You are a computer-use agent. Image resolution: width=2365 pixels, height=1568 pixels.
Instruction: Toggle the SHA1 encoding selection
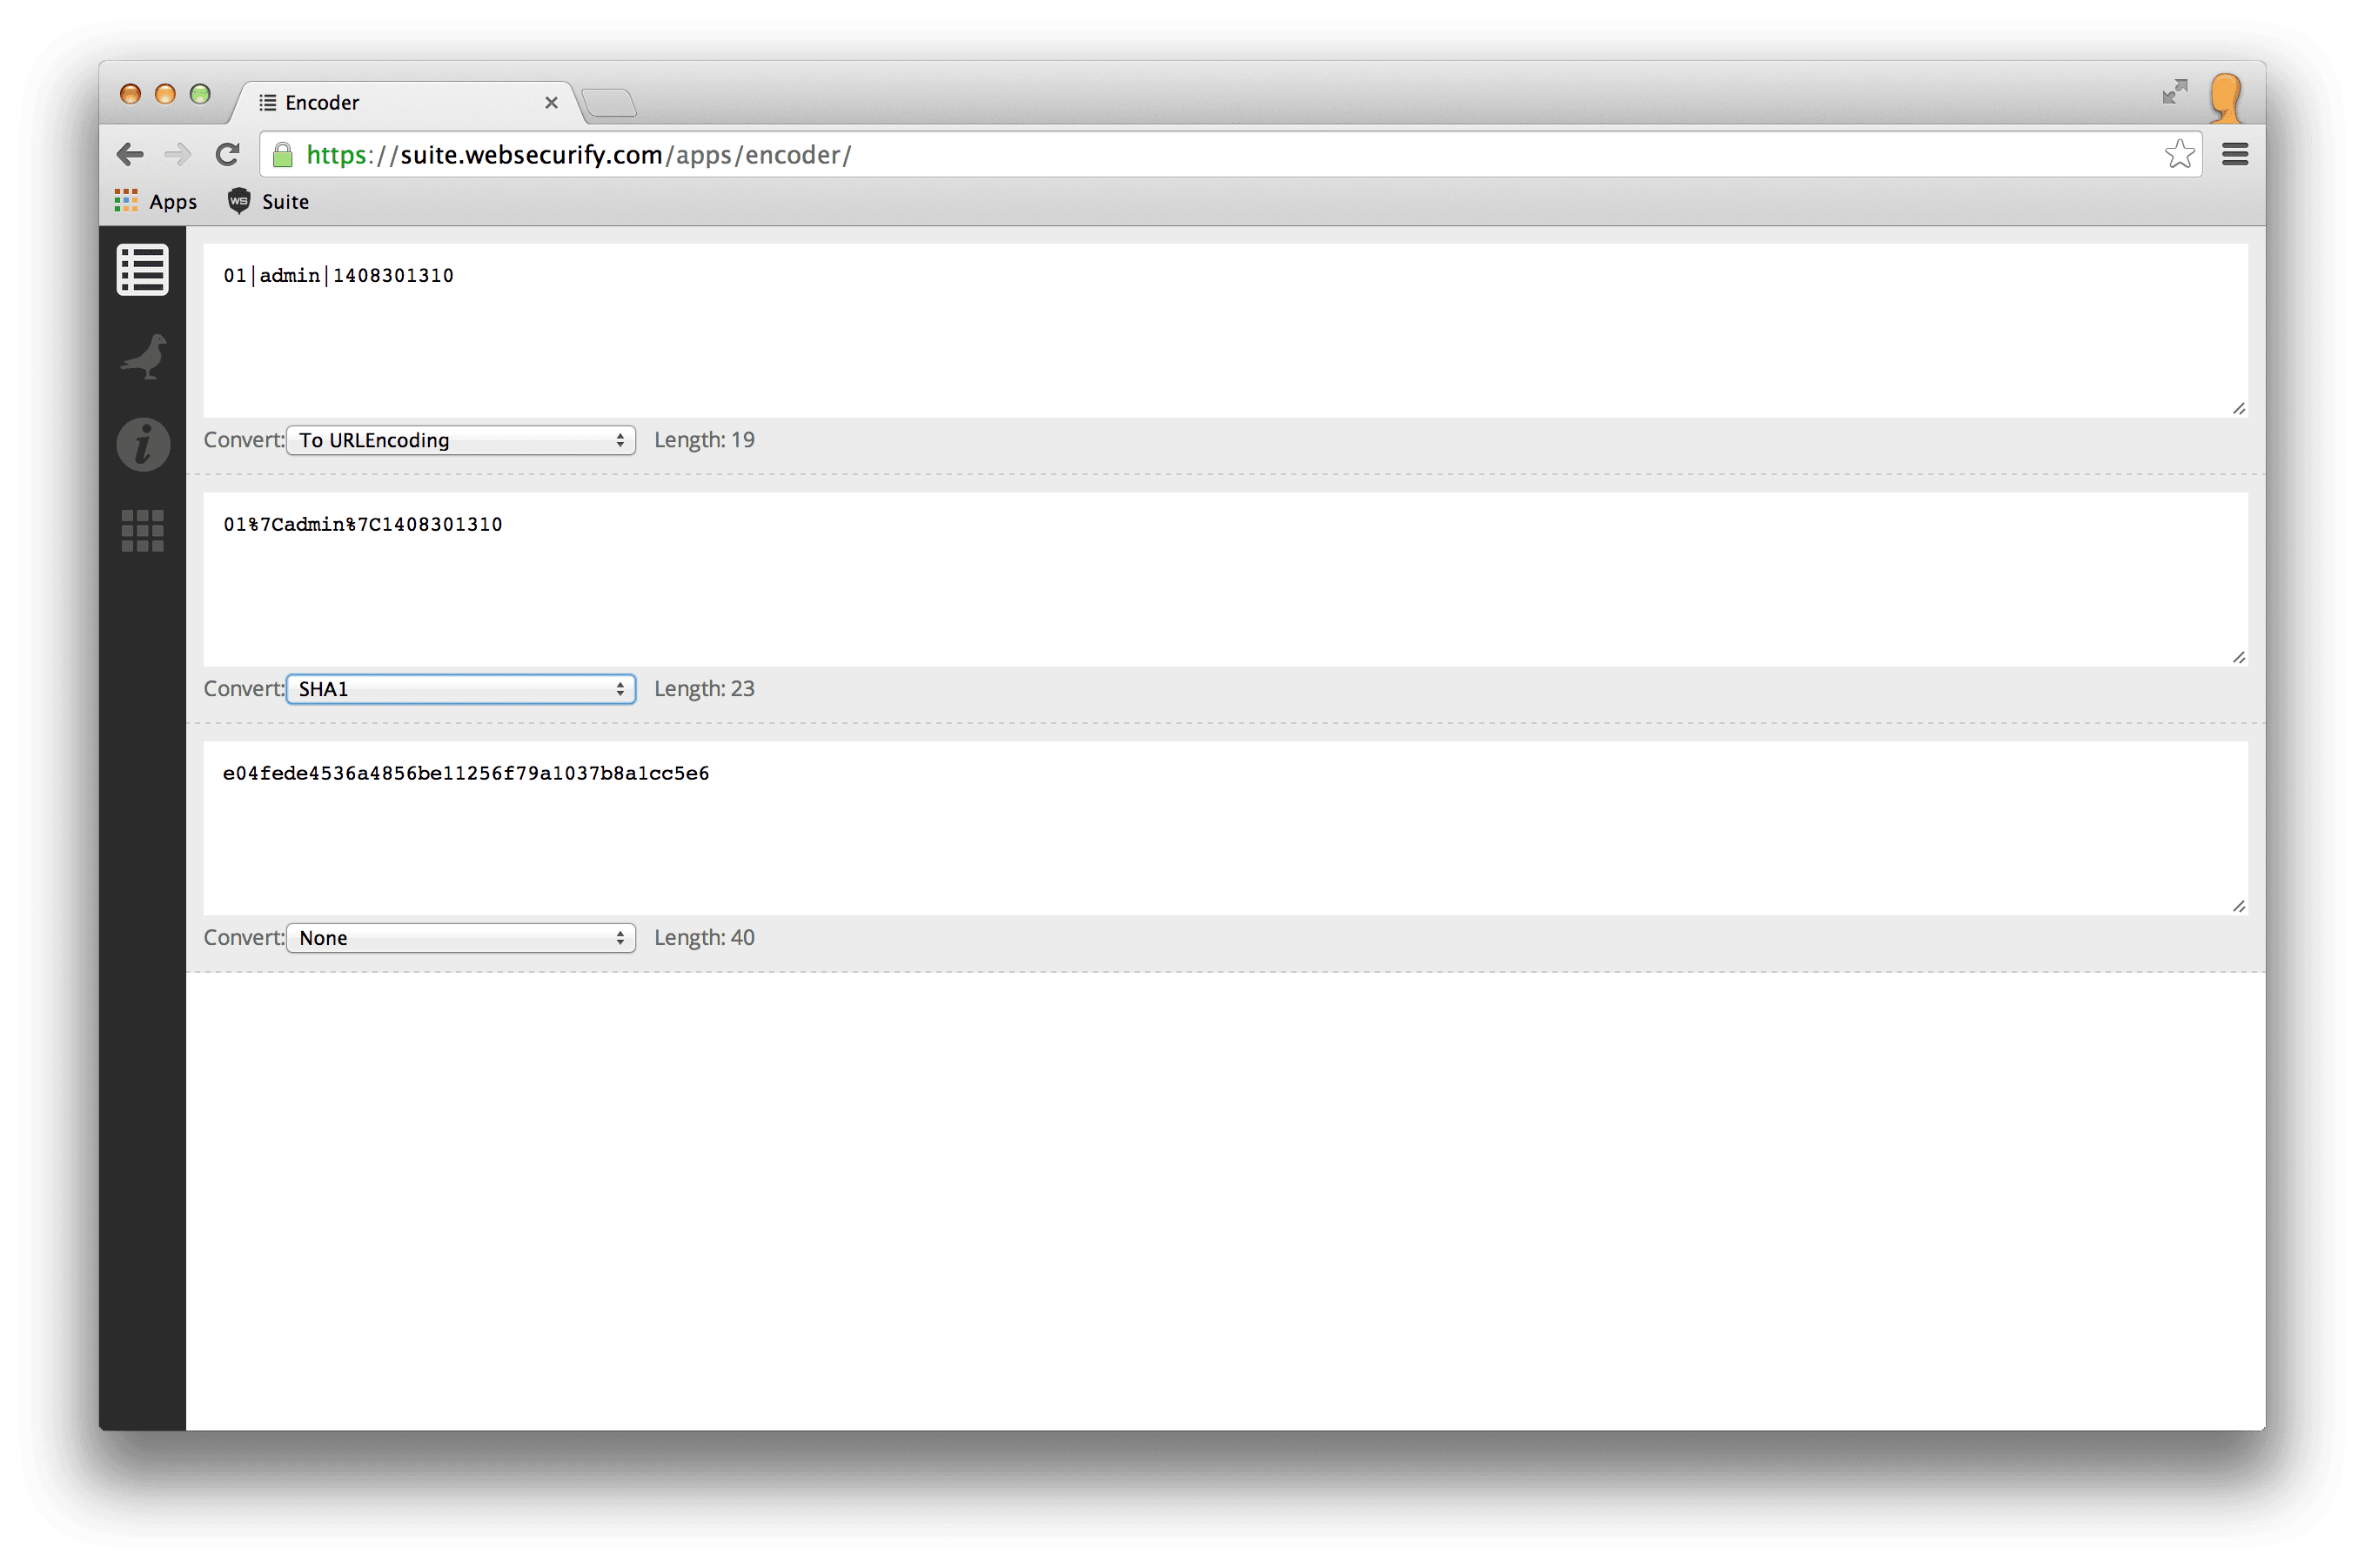[x=460, y=687]
